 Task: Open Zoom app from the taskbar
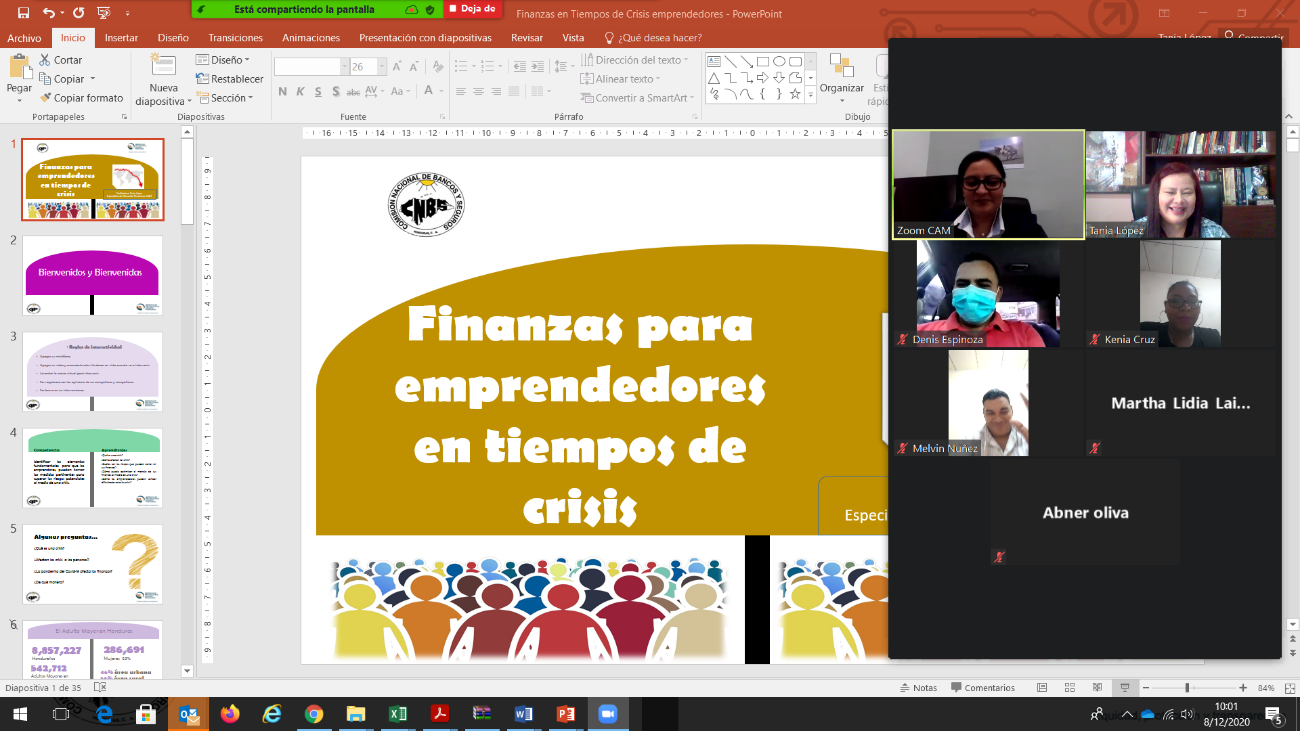click(606, 714)
